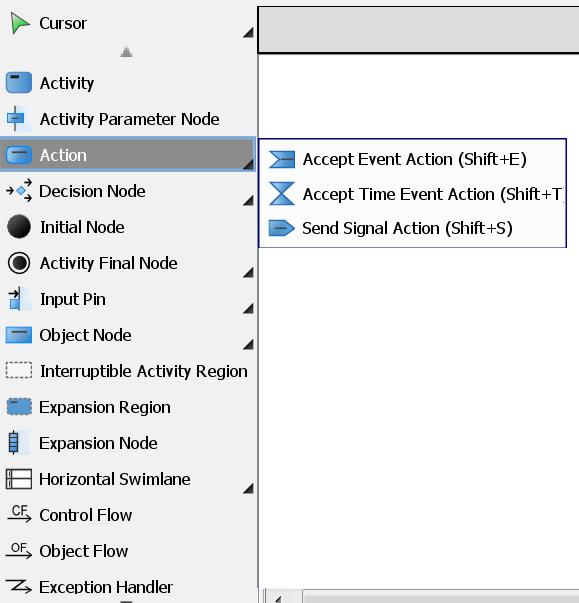
Task: Pick the Expansion Node icon
Action: (x=14, y=443)
